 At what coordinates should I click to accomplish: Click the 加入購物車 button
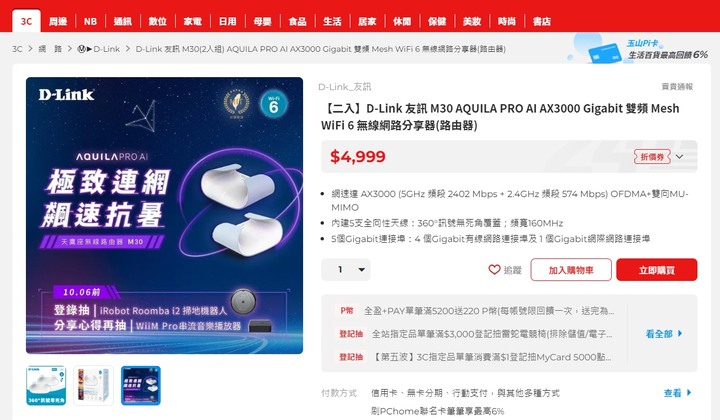pos(571,270)
